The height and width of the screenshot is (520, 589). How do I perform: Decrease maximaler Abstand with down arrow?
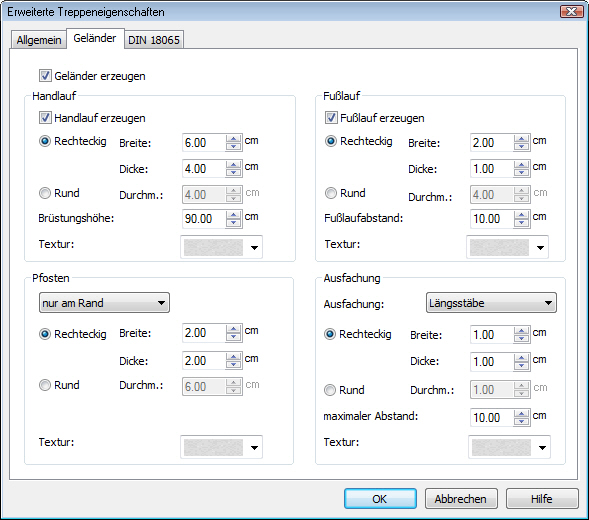pyautogui.click(x=521, y=422)
